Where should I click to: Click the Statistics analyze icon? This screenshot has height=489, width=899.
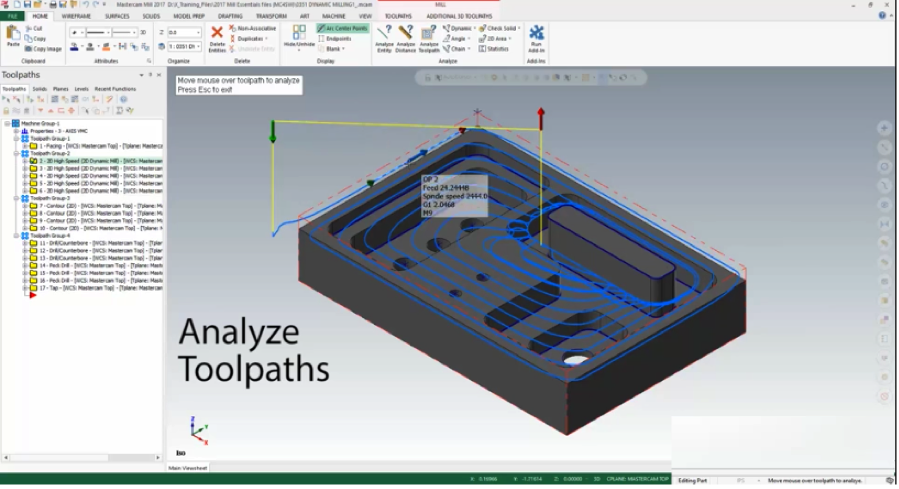coord(482,49)
